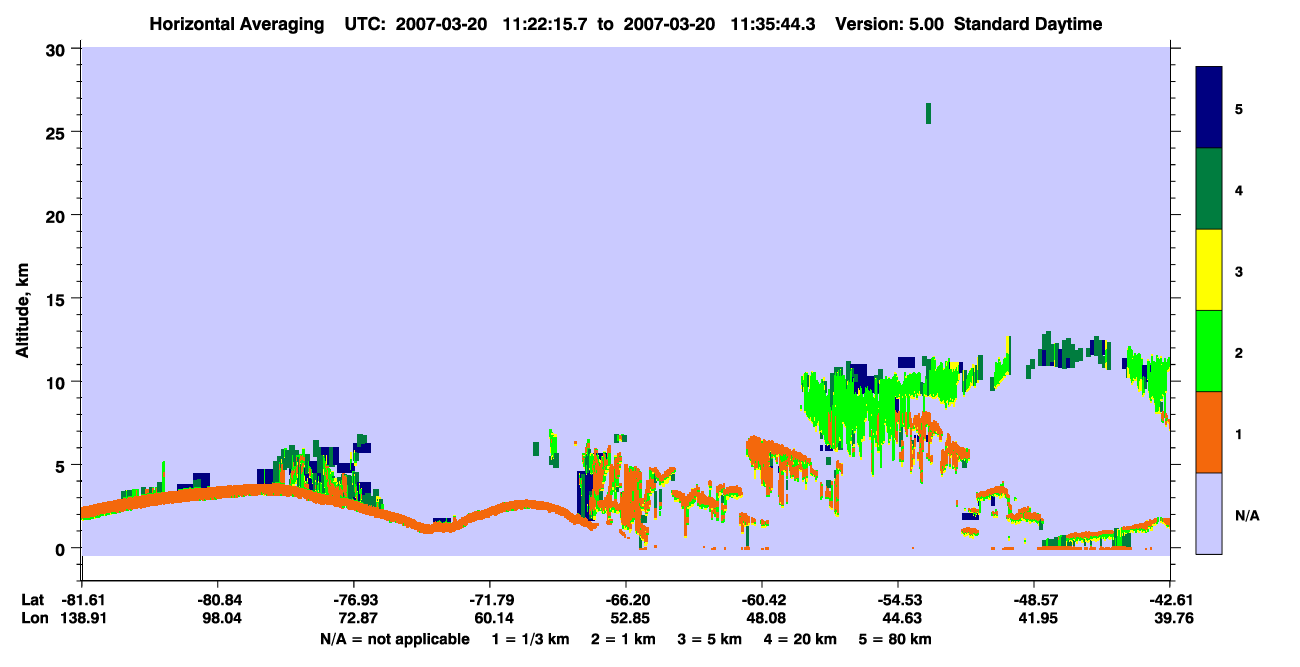Image resolution: width=1300 pixels, height=667 pixels.
Task: Click the y-axis tick label 25
Action: point(58,132)
